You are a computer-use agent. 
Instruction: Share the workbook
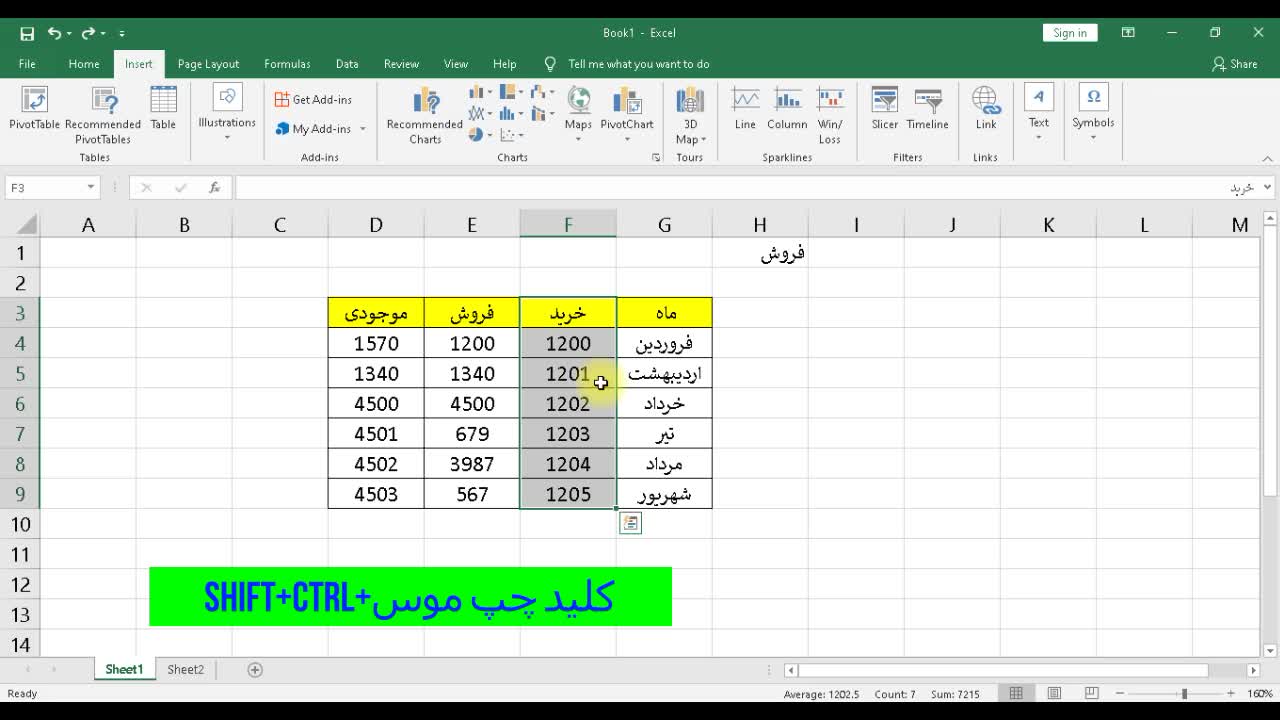1235,64
